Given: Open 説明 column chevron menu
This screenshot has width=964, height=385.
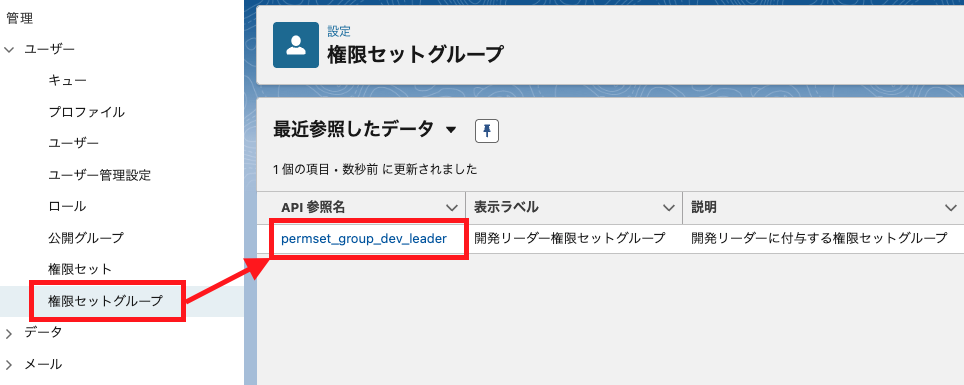Looking at the screenshot, I should tap(950, 208).
